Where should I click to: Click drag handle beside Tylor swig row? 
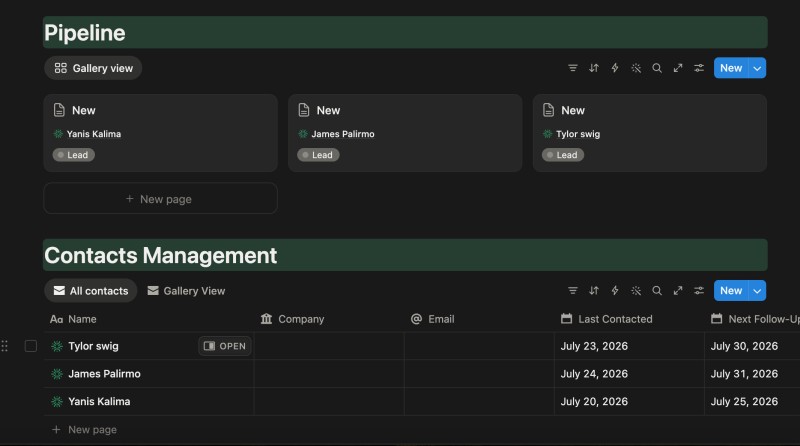[5, 346]
